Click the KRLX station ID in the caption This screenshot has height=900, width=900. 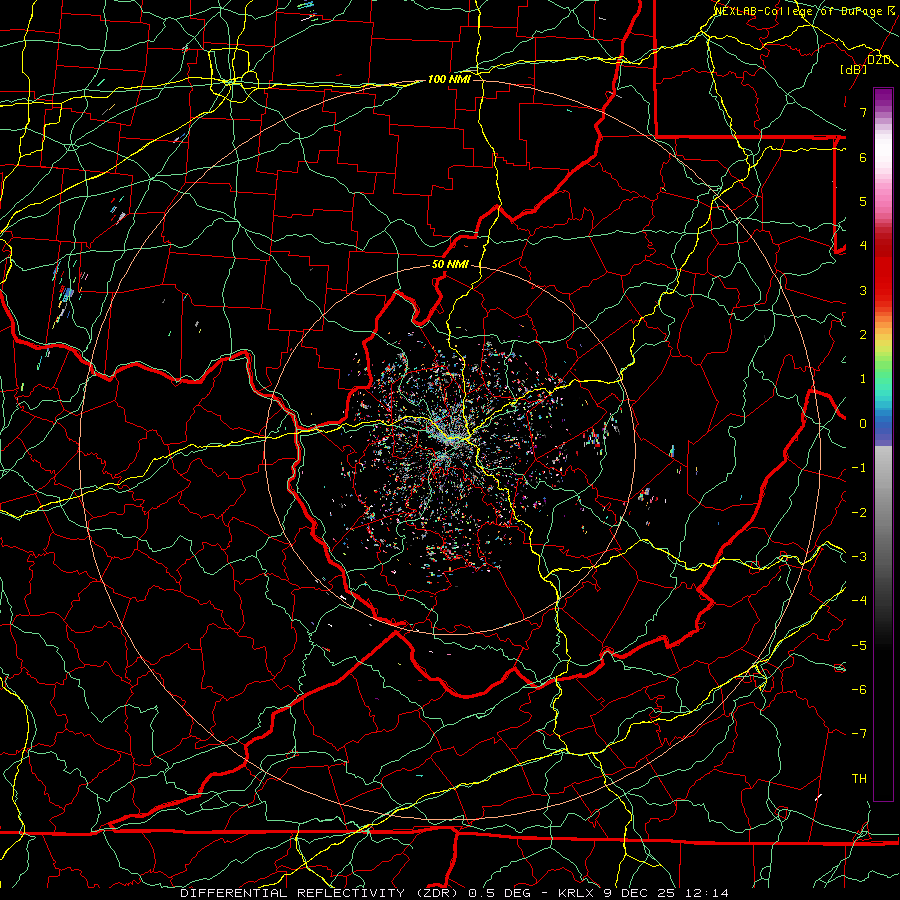tap(576, 893)
